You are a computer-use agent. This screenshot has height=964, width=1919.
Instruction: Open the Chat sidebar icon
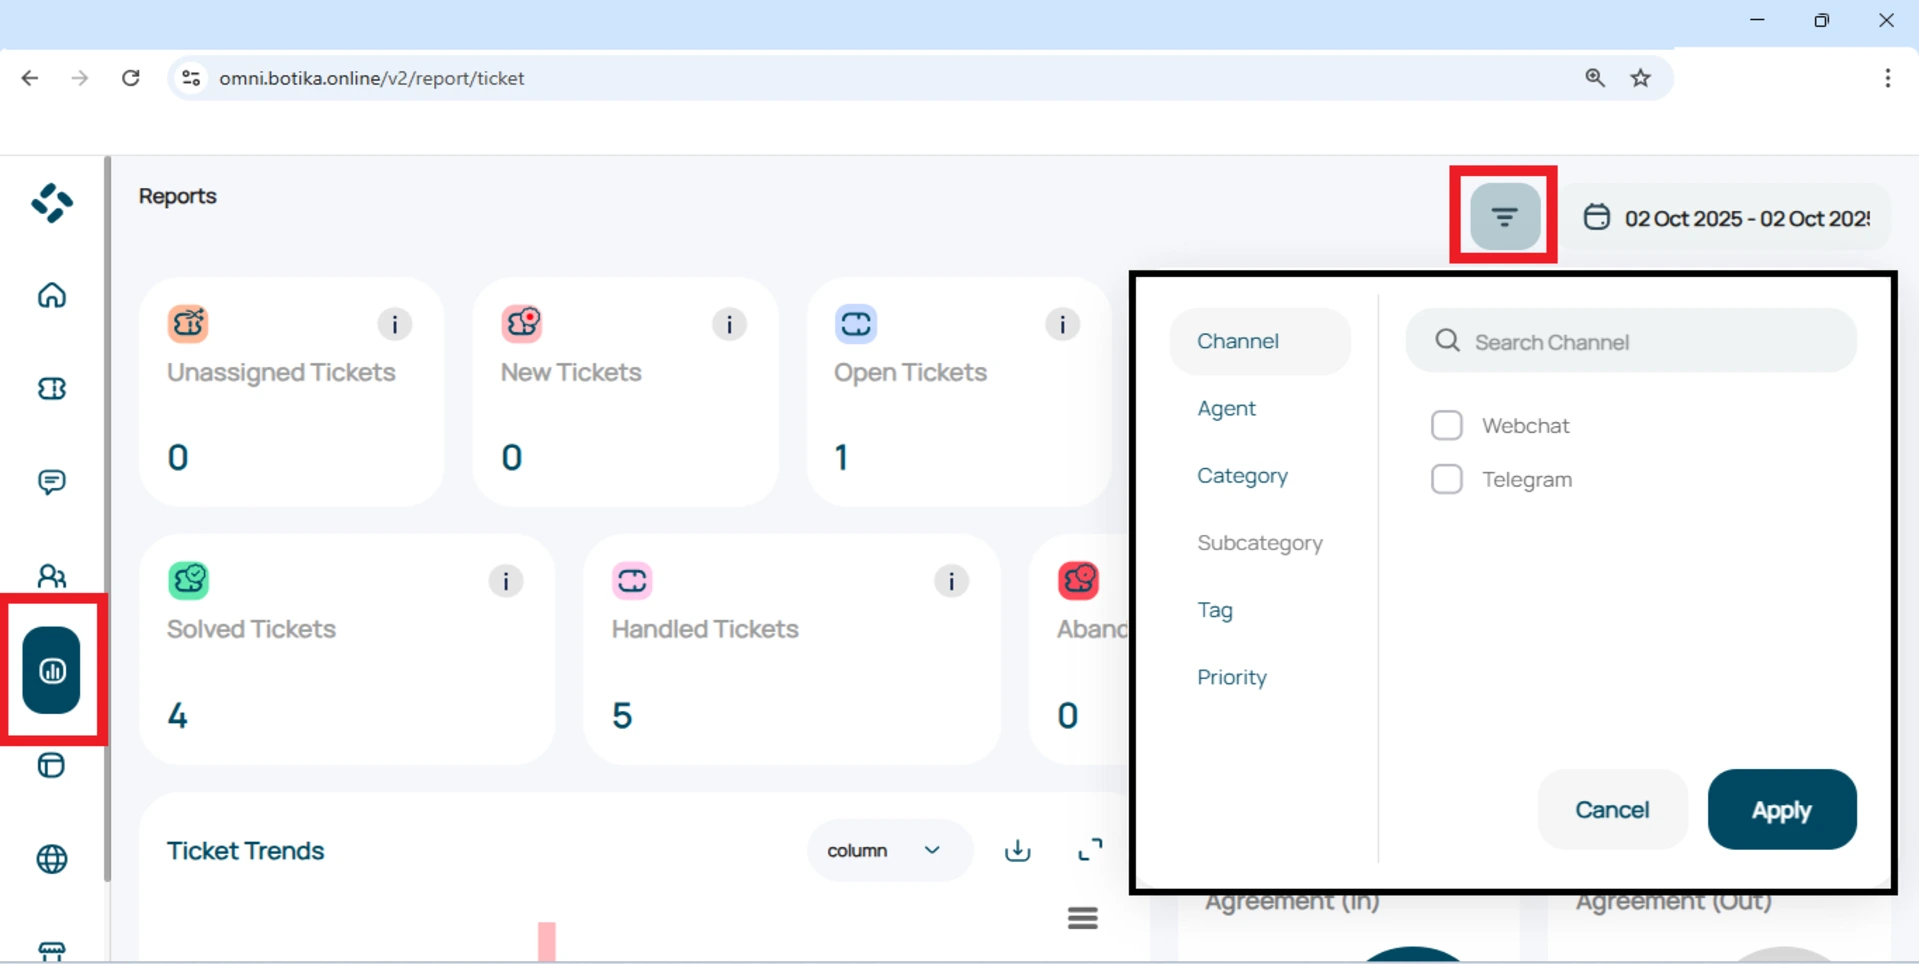[52, 482]
